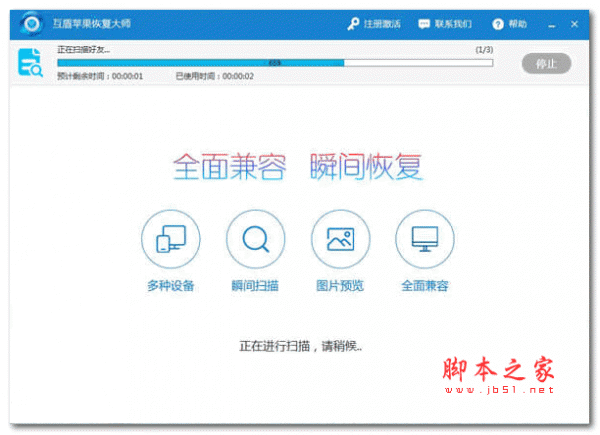Minimize the recovery app window
This screenshot has height=435, width=600.
click(x=551, y=25)
